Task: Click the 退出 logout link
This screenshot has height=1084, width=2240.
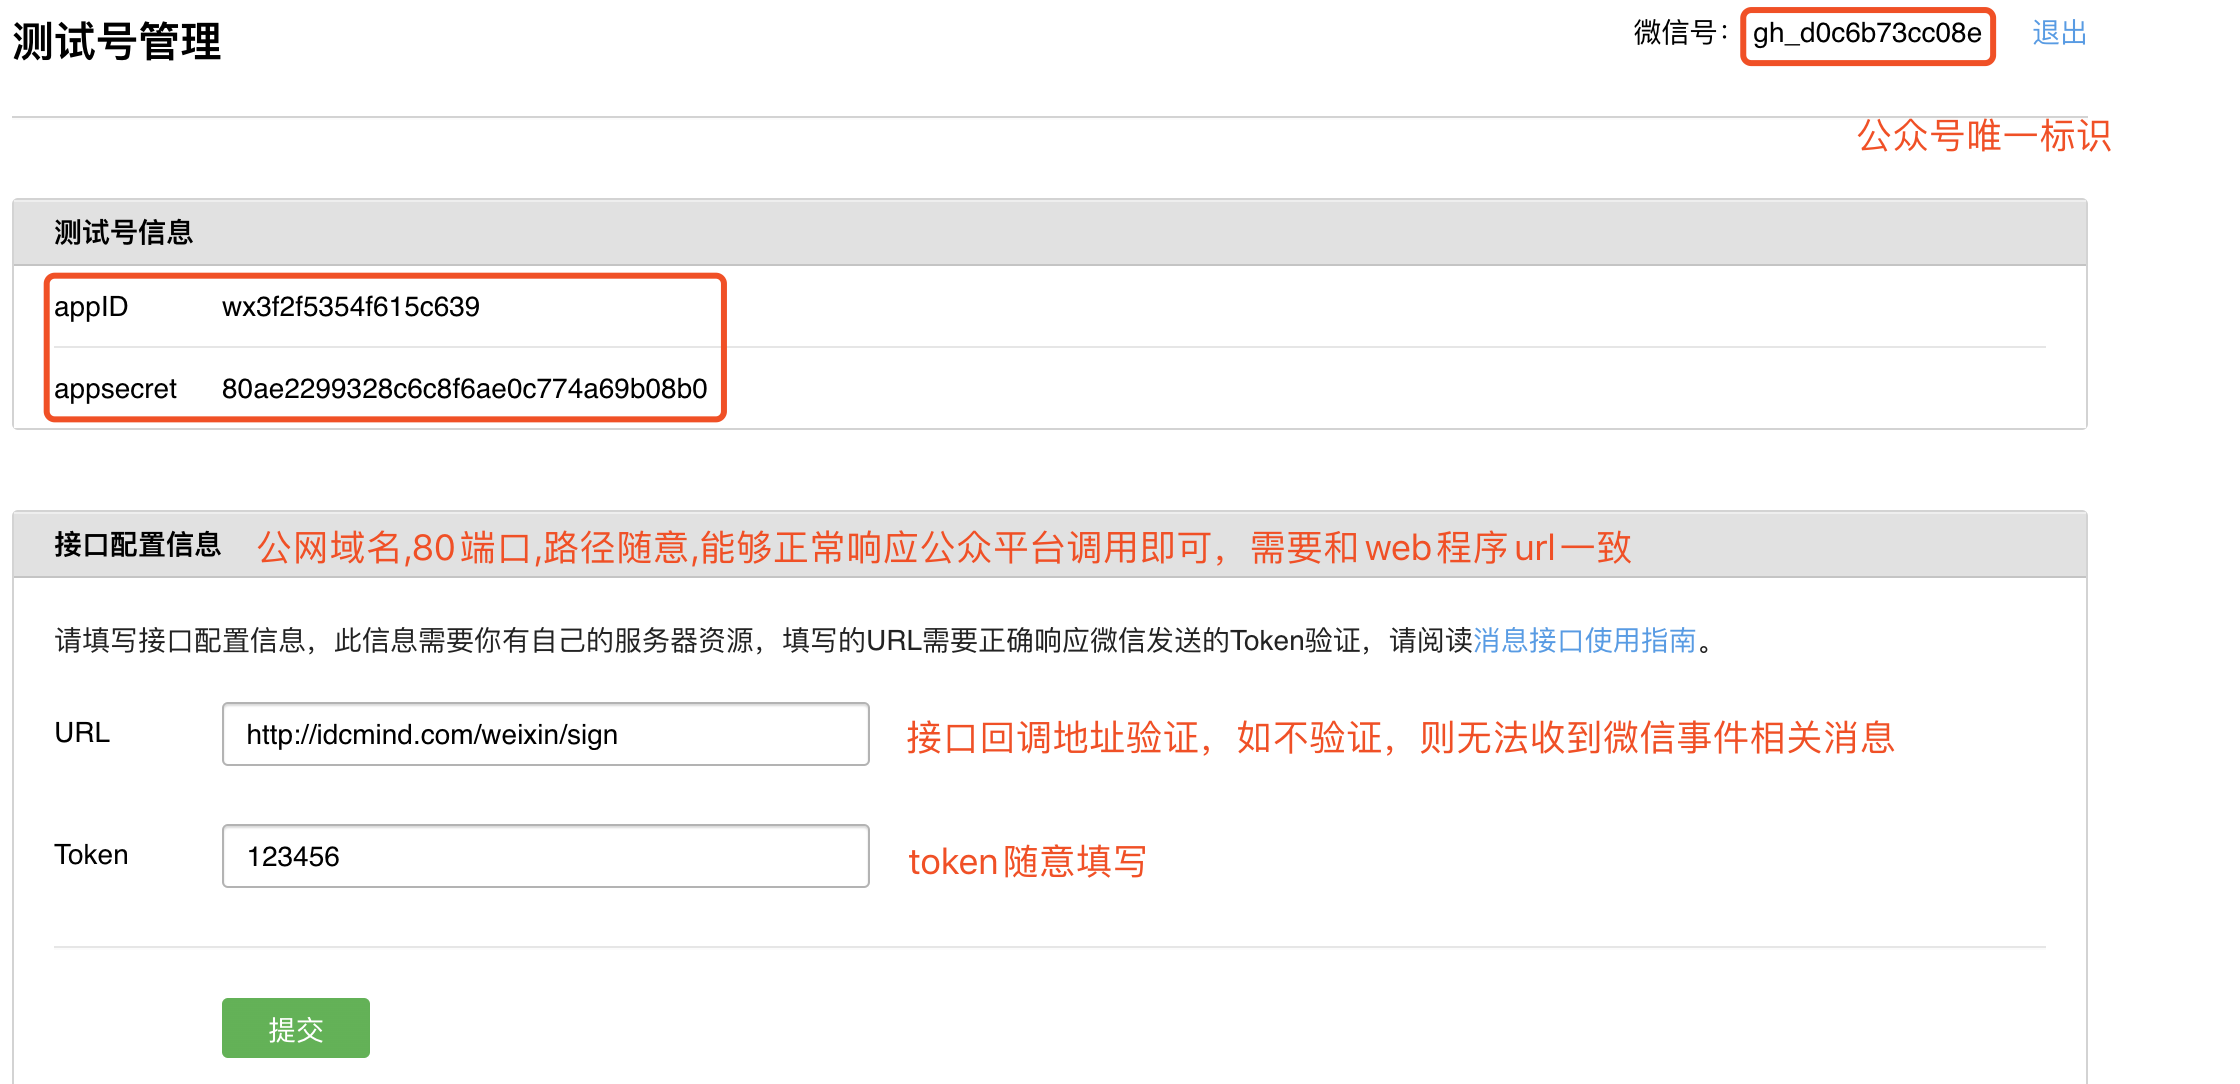Action: tap(2059, 33)
